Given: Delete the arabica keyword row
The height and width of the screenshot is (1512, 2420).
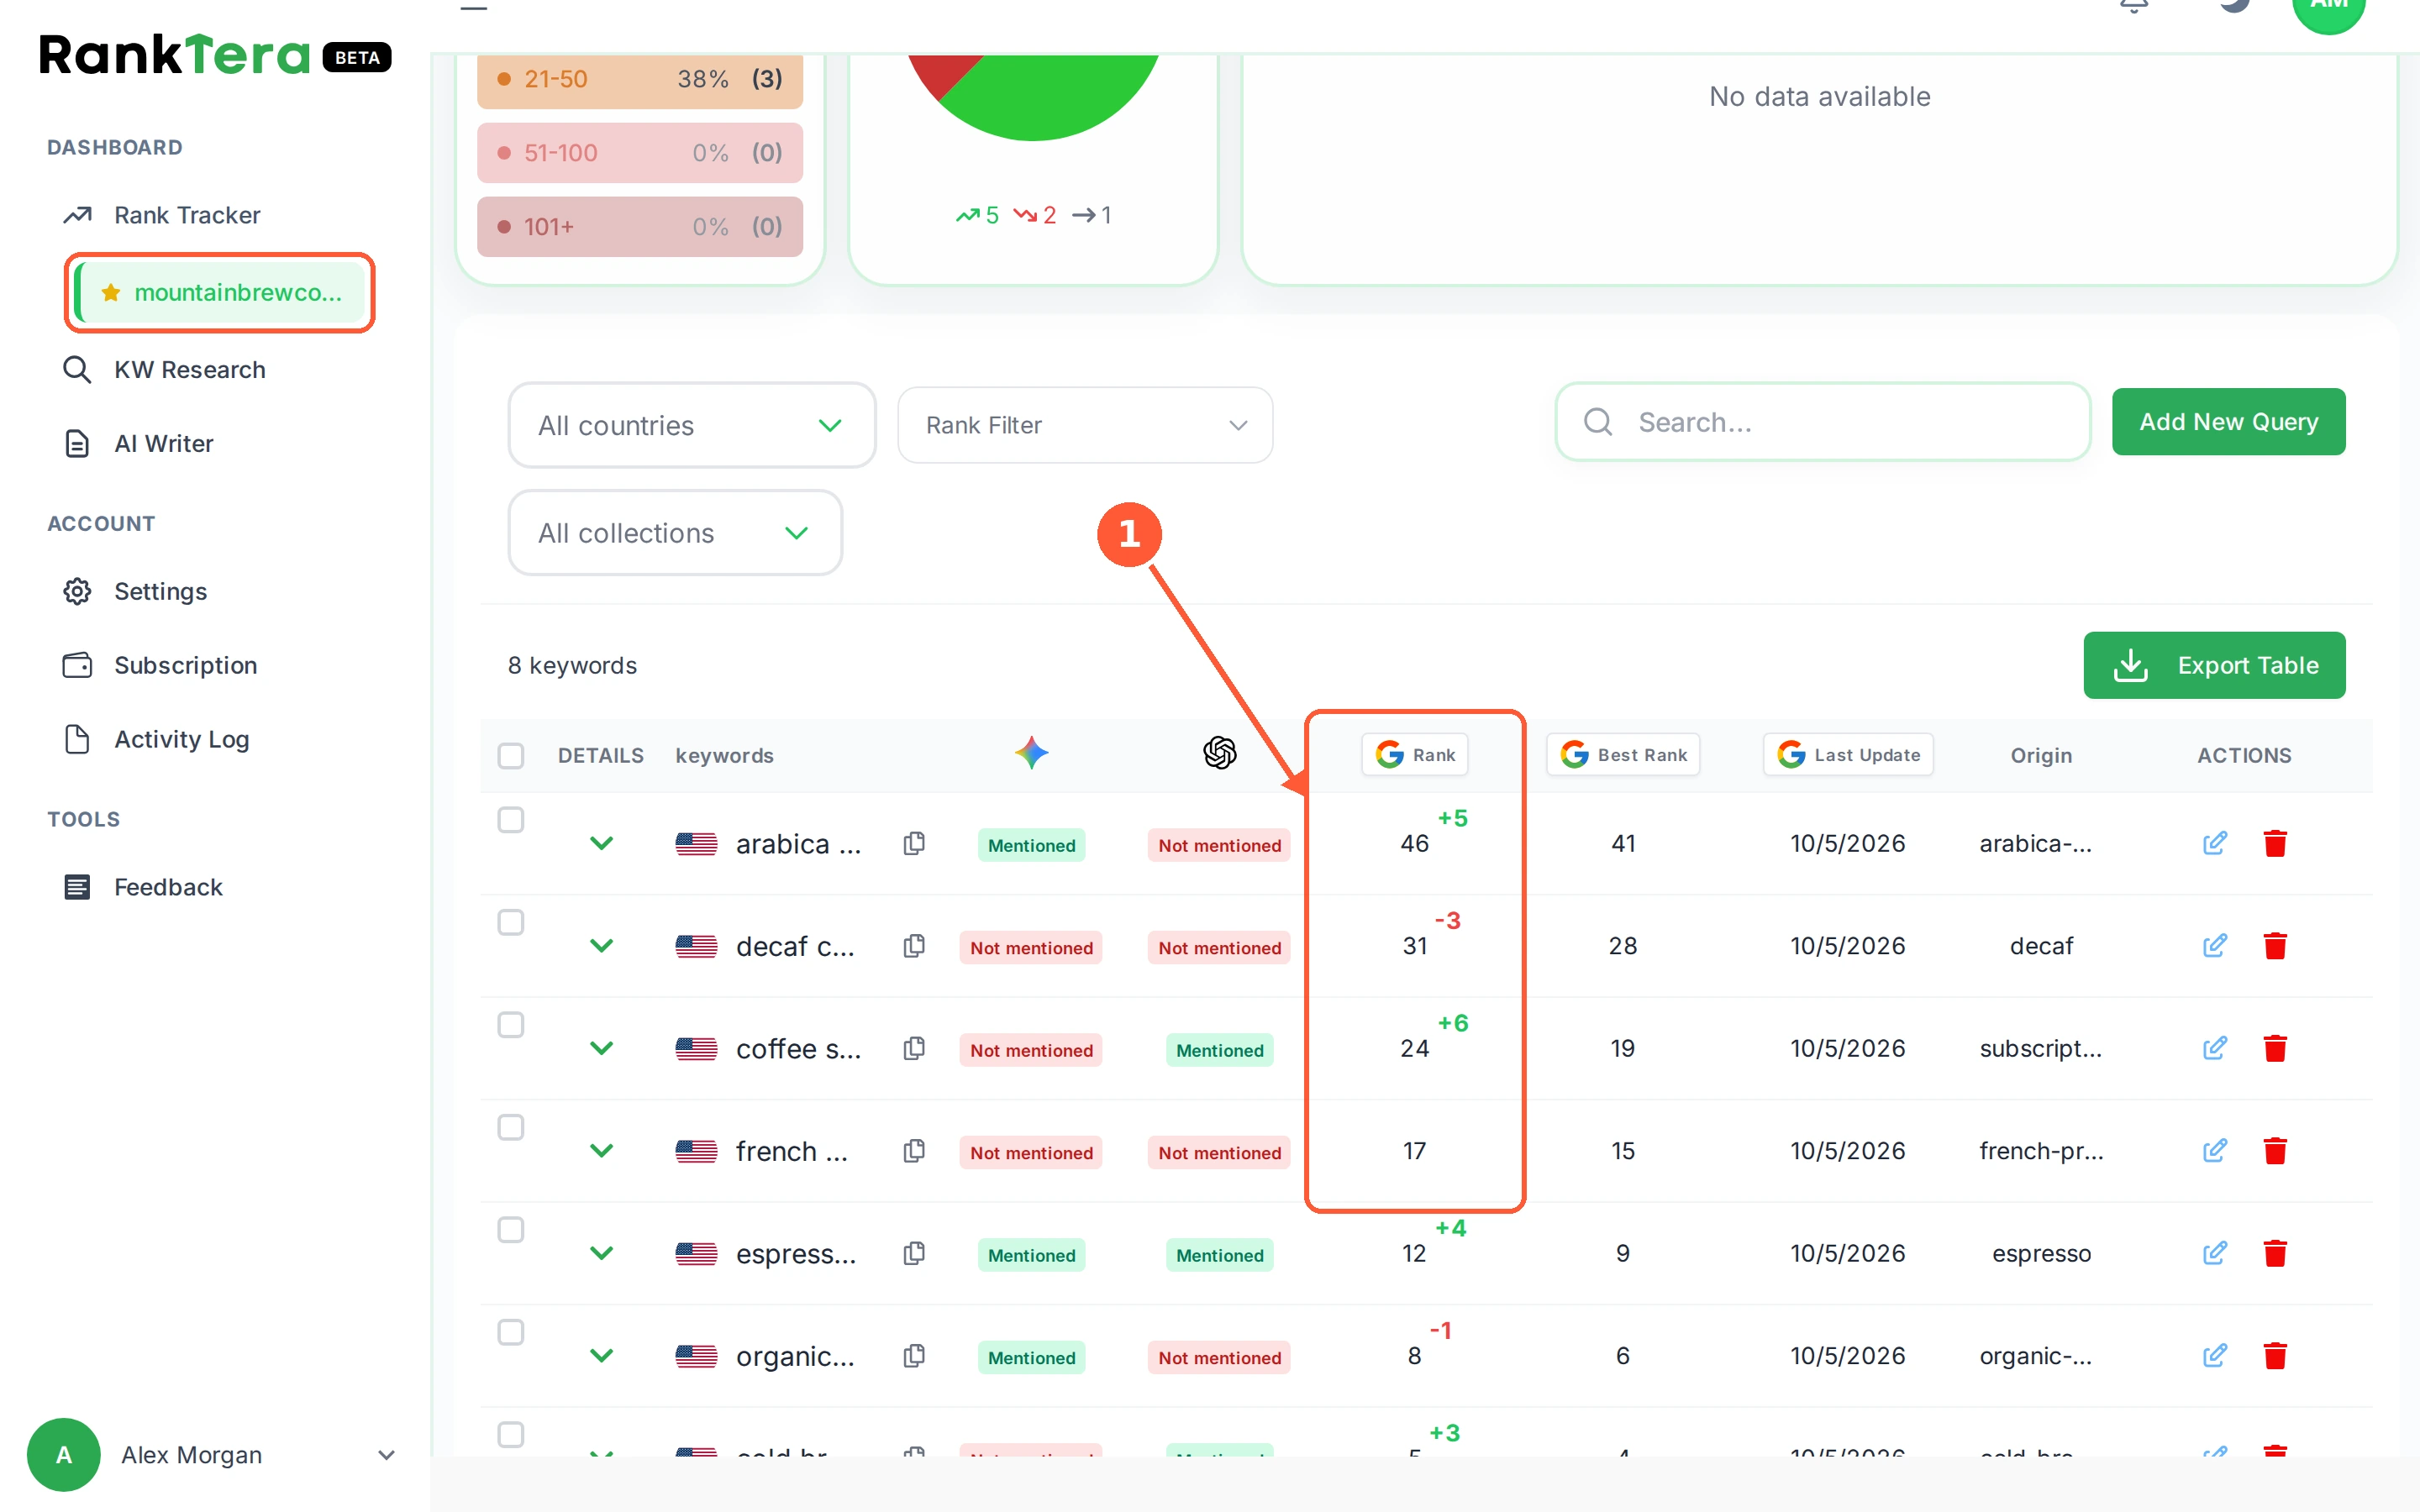Looking at the screenshot, I should click(2275, 843).
